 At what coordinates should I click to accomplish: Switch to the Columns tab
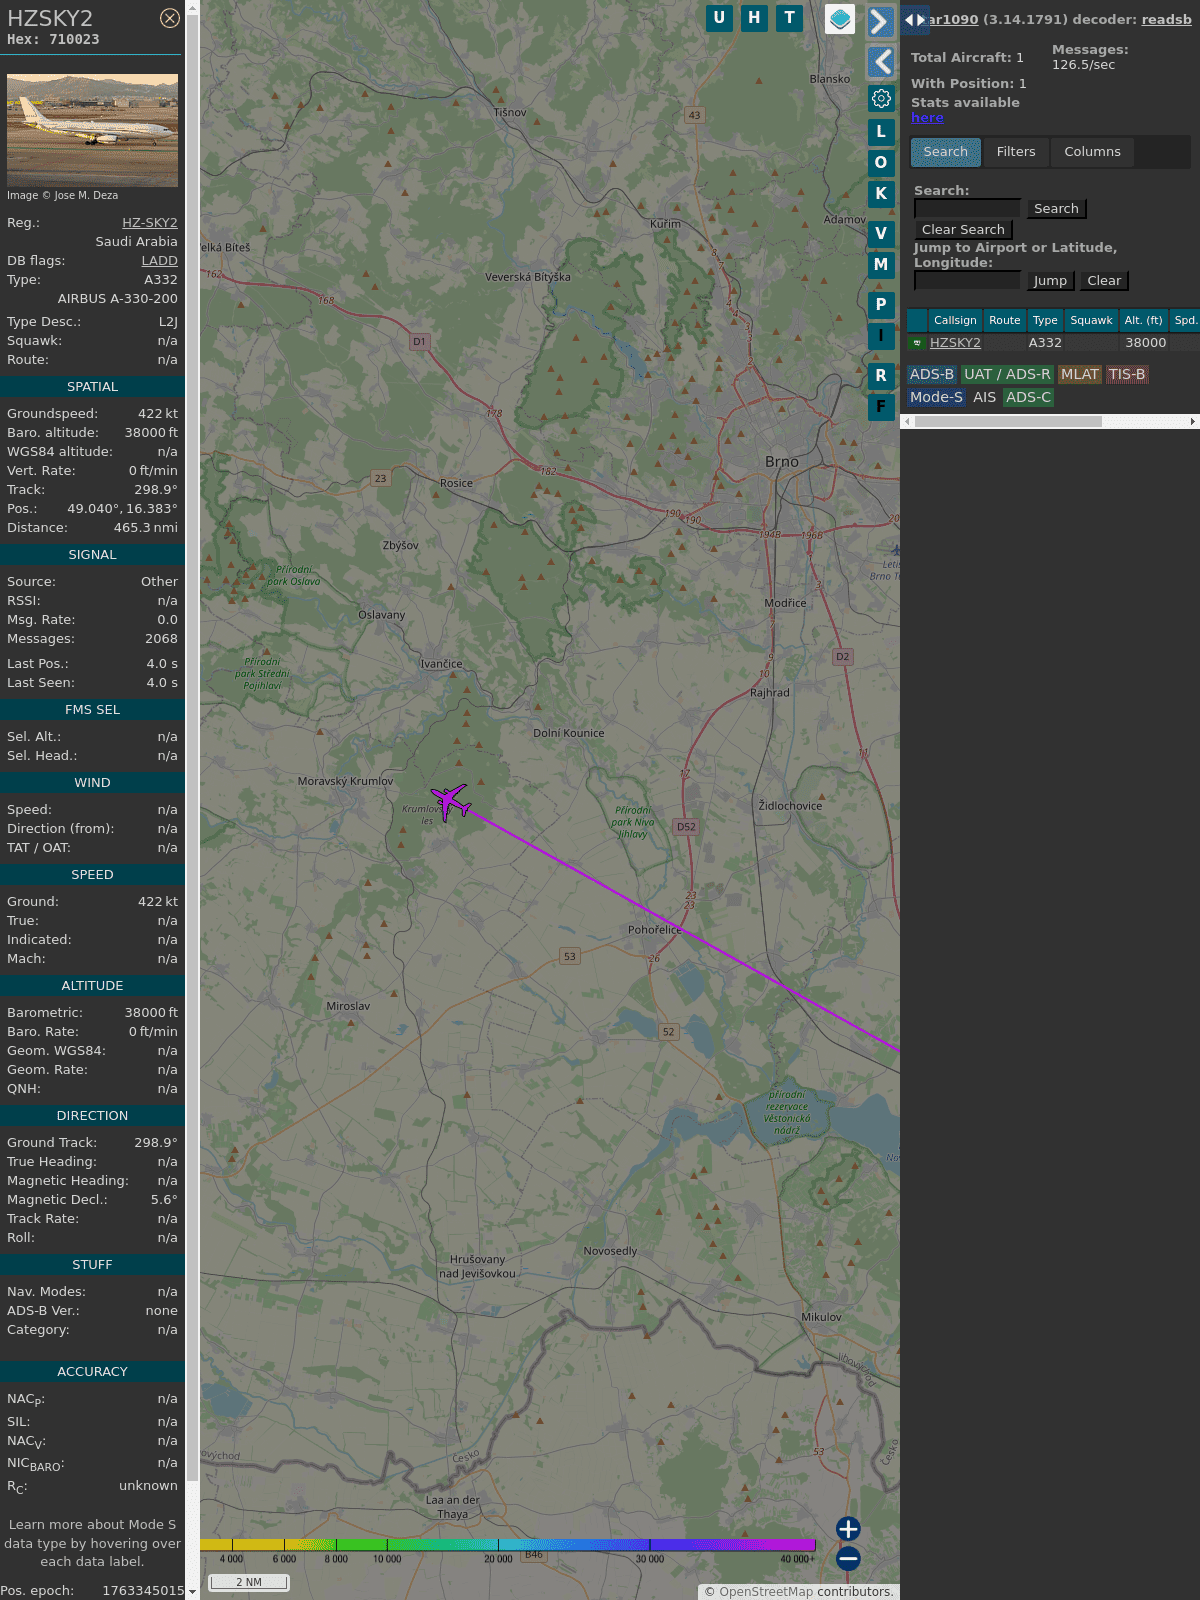point(1092,152)
